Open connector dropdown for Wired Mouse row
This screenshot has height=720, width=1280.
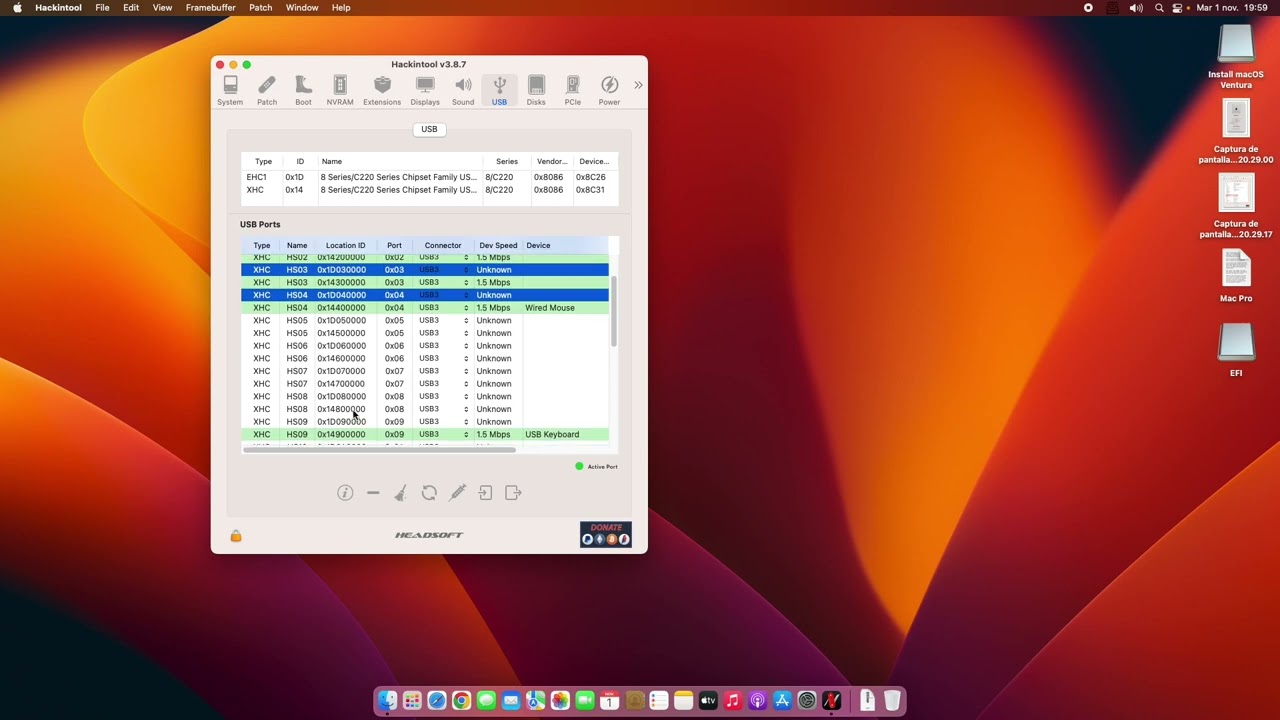[443, 308]
